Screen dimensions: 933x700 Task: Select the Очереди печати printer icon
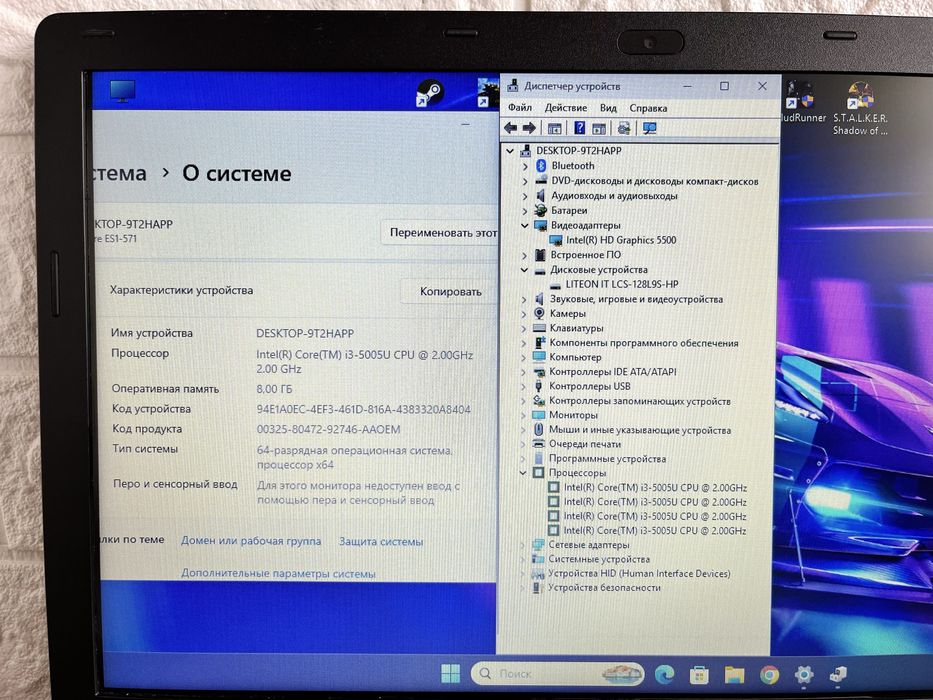coord(538,443)
